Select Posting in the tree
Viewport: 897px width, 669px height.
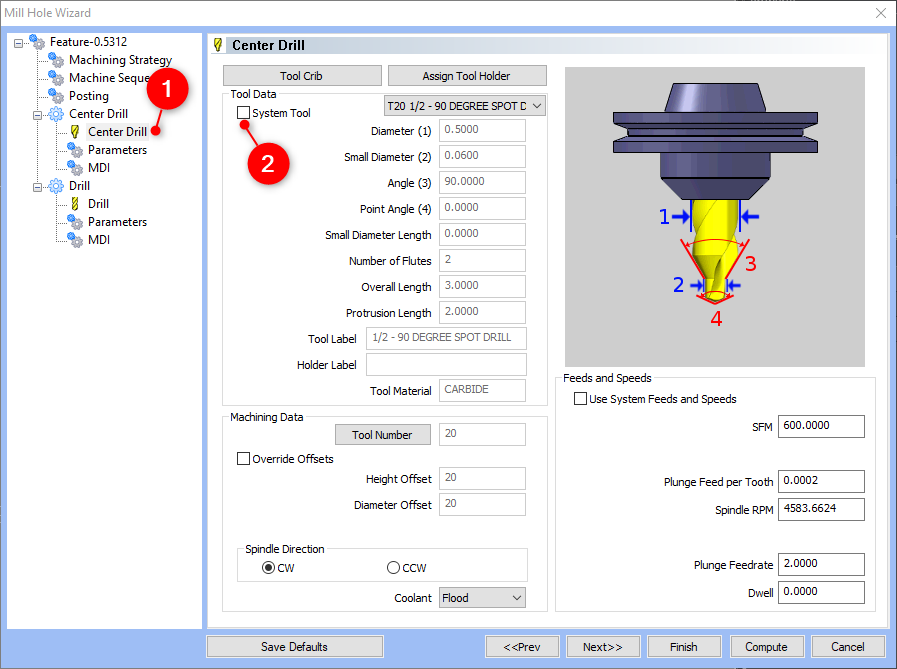[x=89, y=96]
